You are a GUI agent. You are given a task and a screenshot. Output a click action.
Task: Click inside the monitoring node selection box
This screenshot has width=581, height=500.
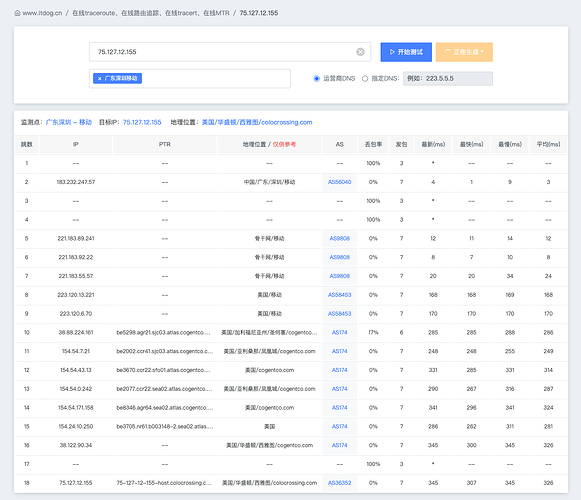tap(190, 79)
